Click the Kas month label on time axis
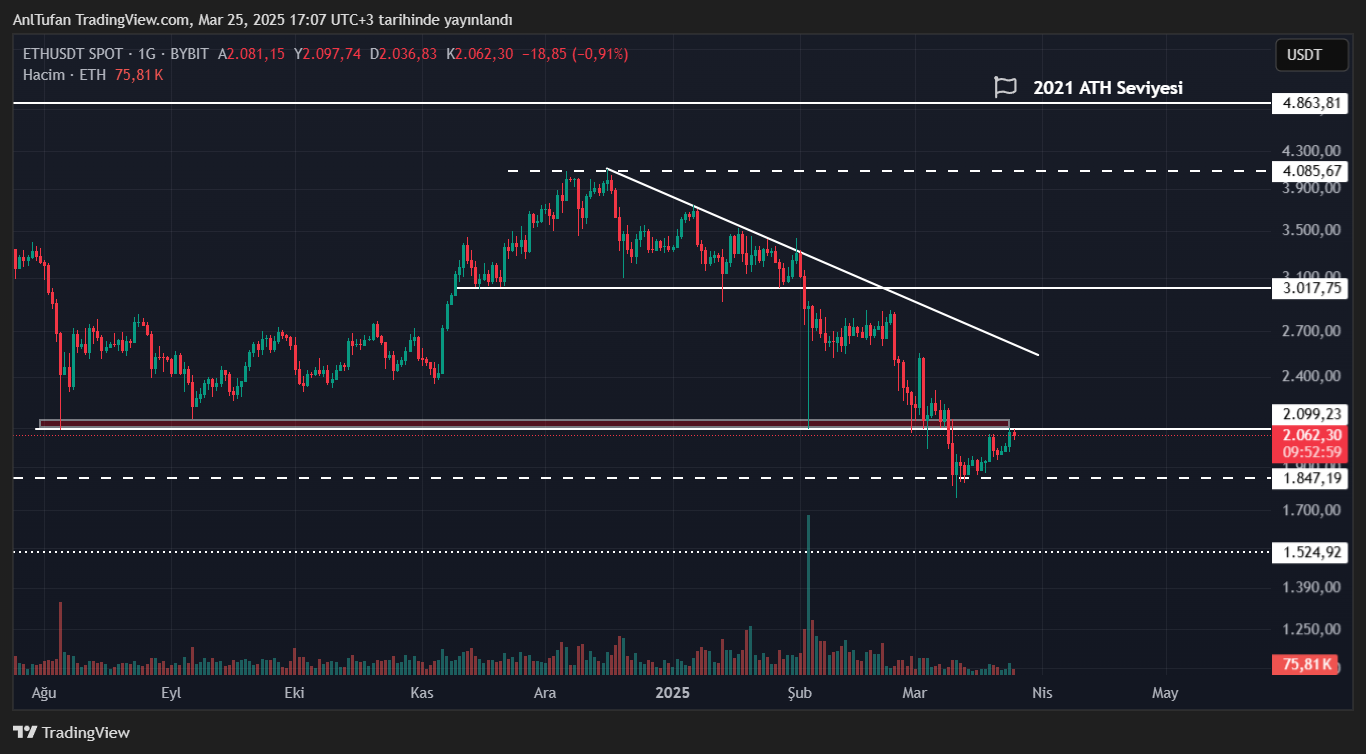 (x=422, y=692)
